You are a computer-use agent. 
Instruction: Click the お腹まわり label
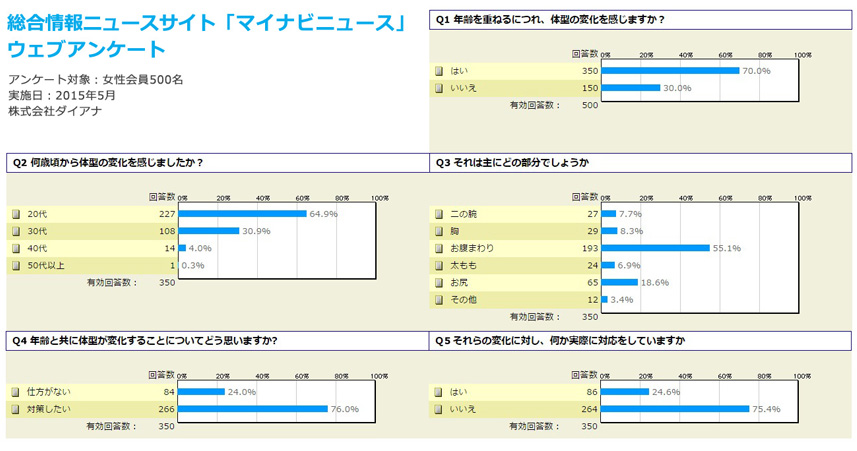(472, 248)
